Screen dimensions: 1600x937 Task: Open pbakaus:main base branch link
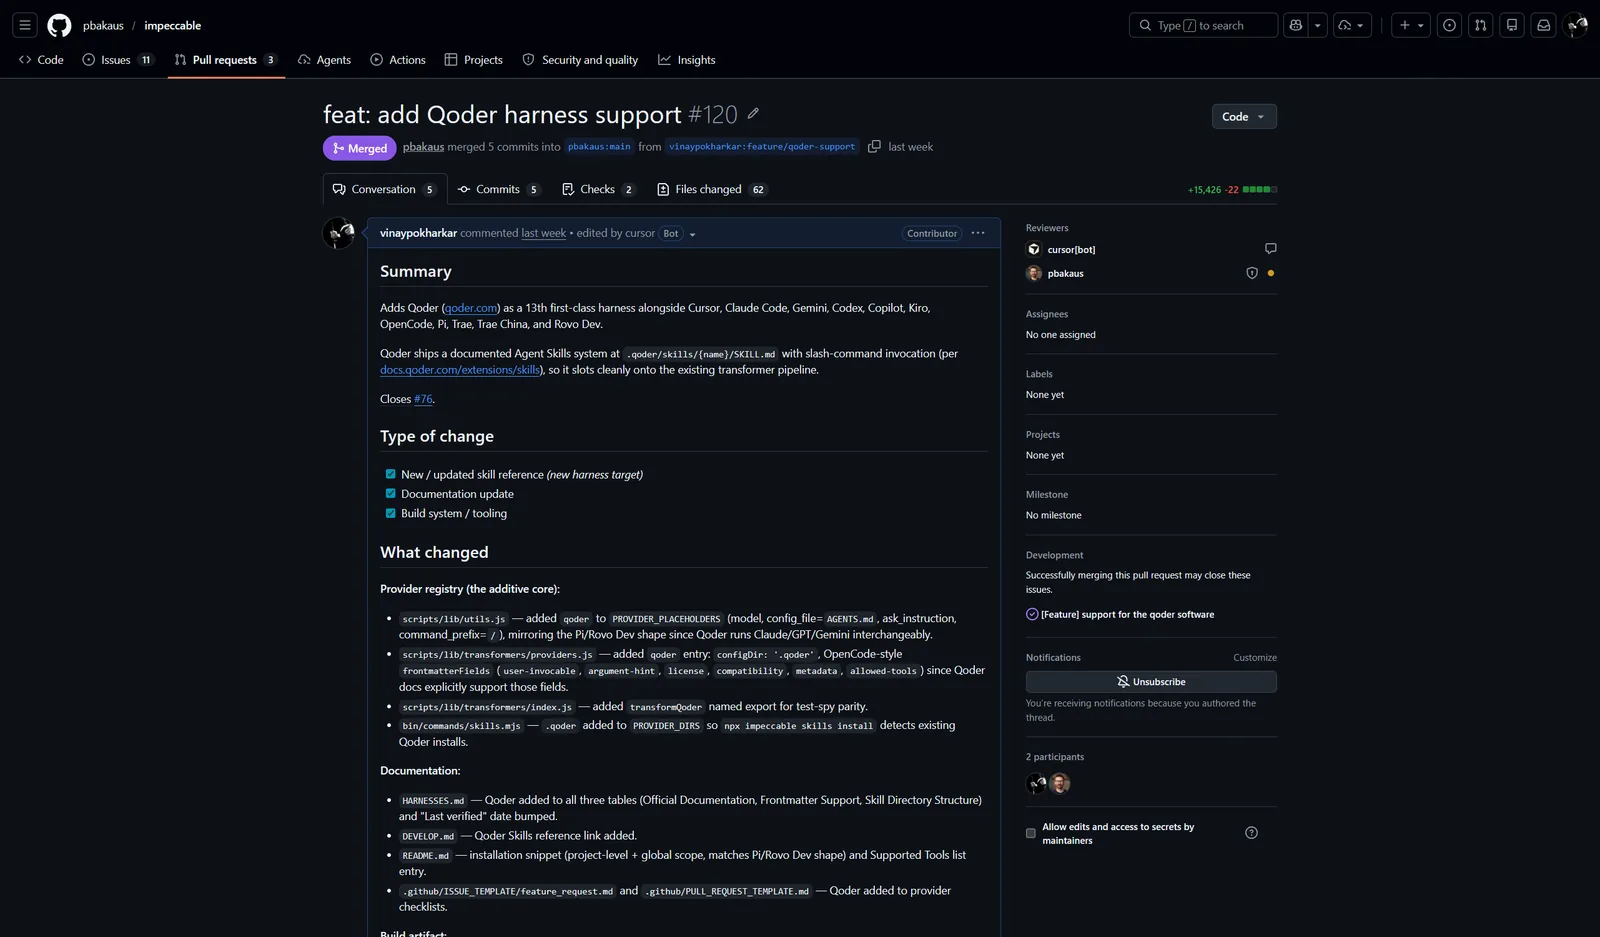coord(599,147)
